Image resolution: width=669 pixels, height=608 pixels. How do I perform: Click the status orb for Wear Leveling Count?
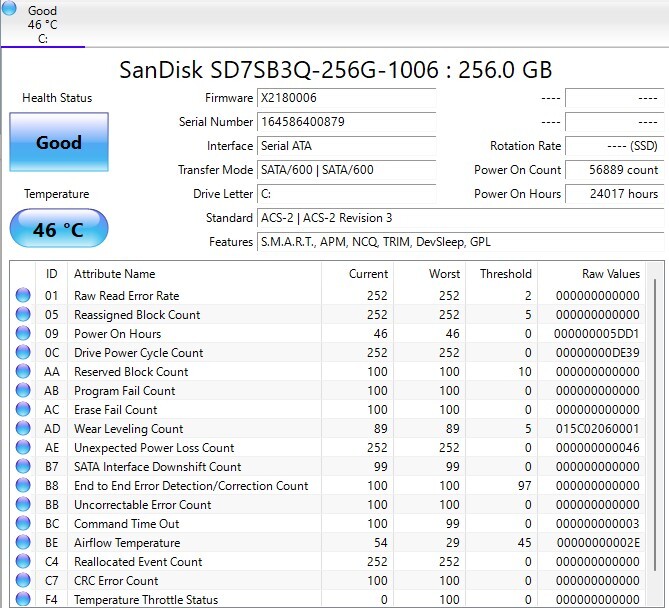pos(23,429)
